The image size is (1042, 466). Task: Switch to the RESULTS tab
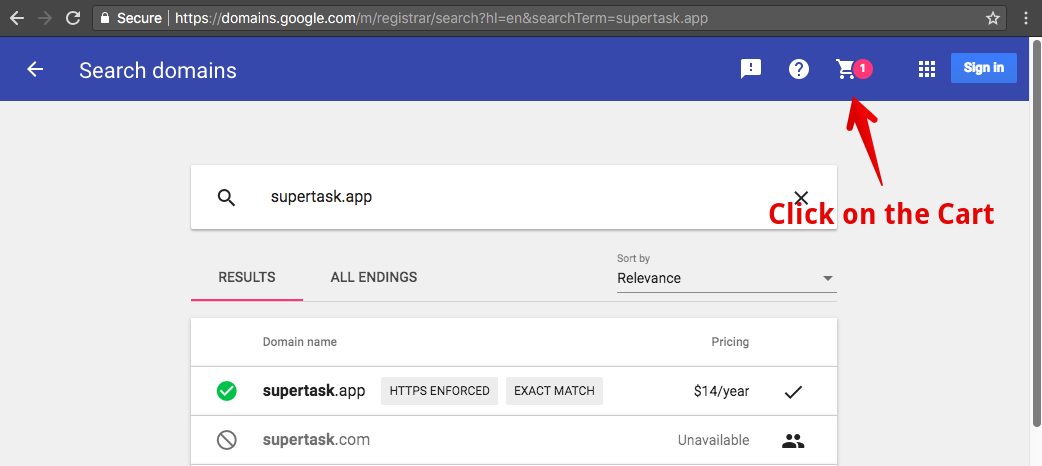point(247,277)
